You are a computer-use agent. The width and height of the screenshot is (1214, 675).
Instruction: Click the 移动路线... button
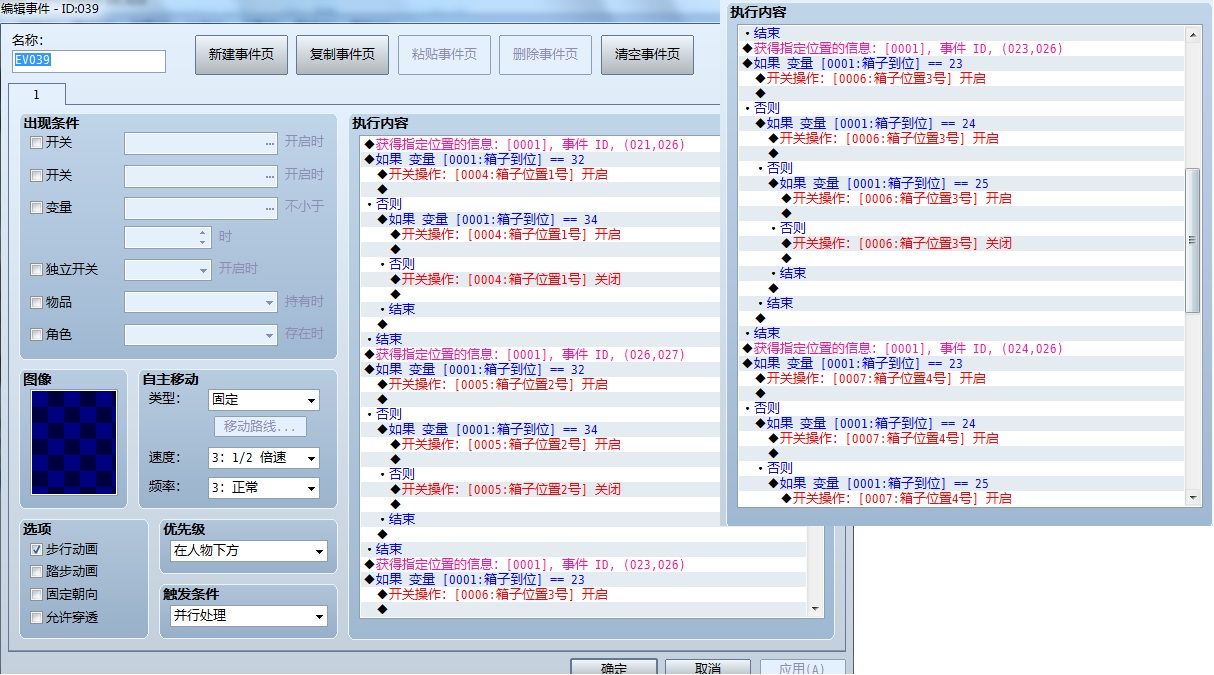coord(259,427)
